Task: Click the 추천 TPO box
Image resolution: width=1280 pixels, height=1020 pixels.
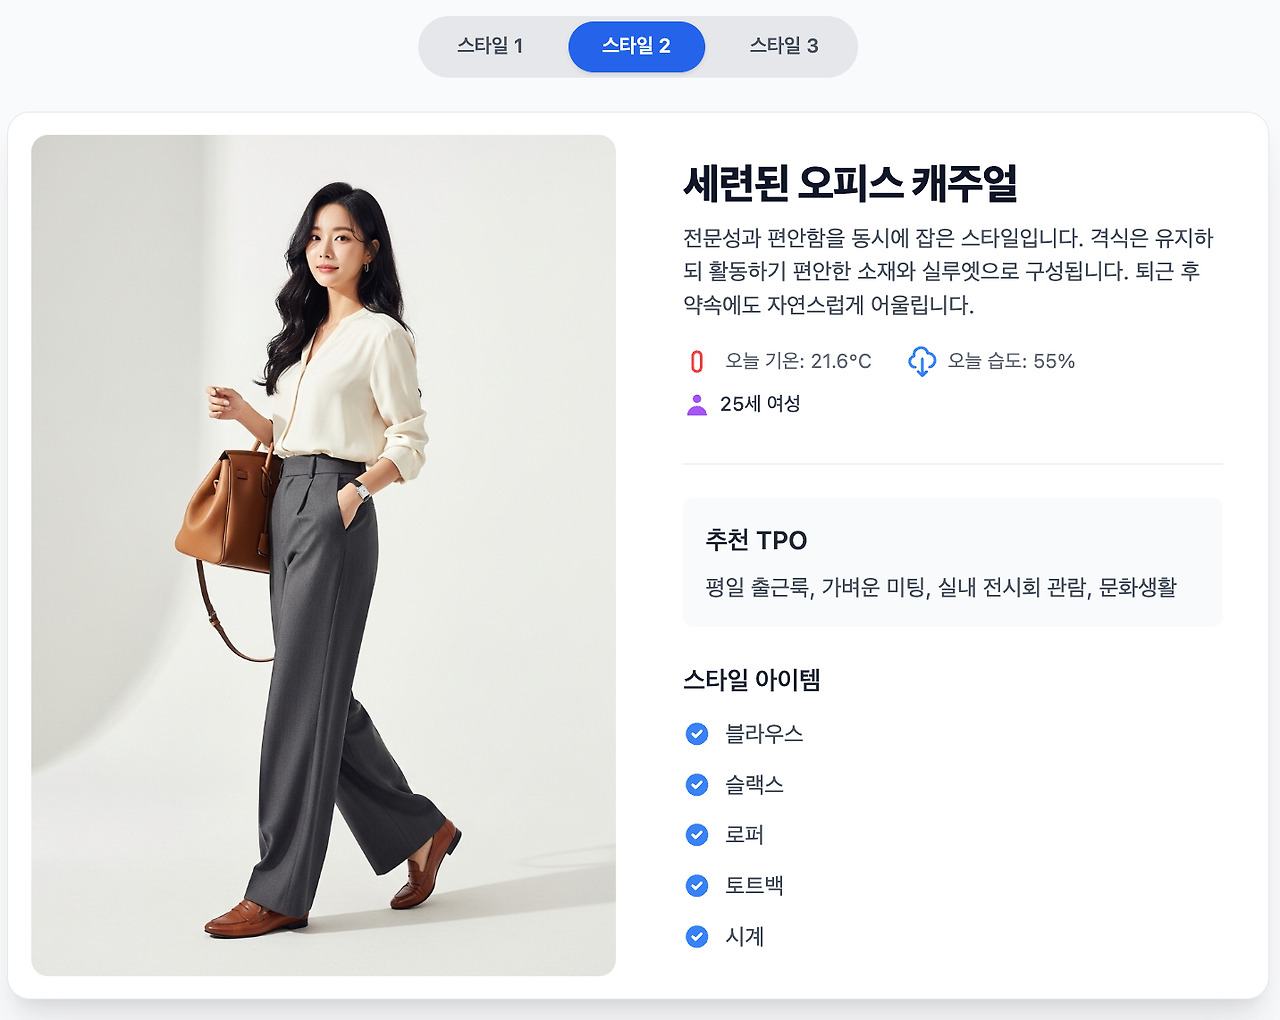Action: [952, 562]
